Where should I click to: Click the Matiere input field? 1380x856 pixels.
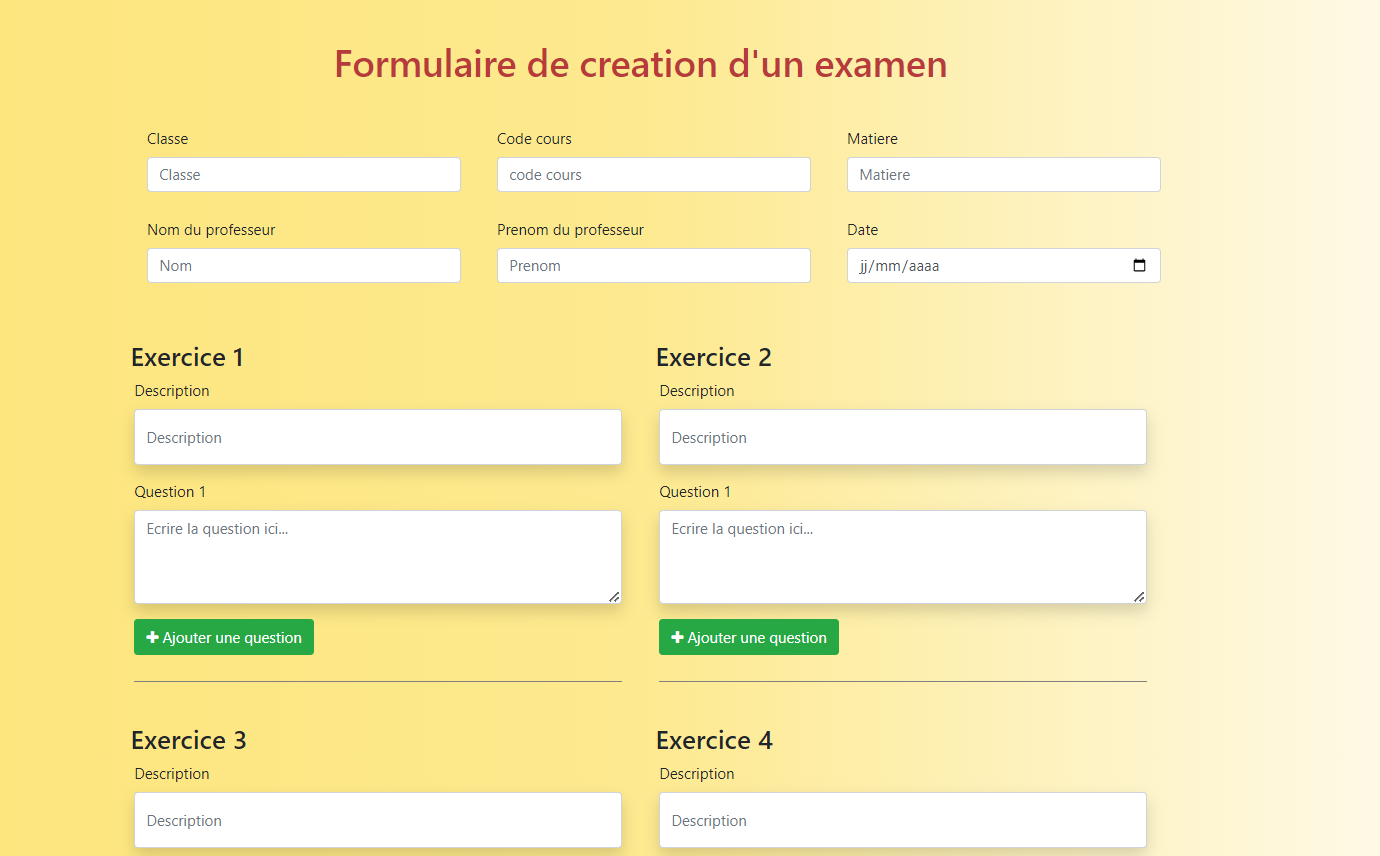pos(1004,174)
